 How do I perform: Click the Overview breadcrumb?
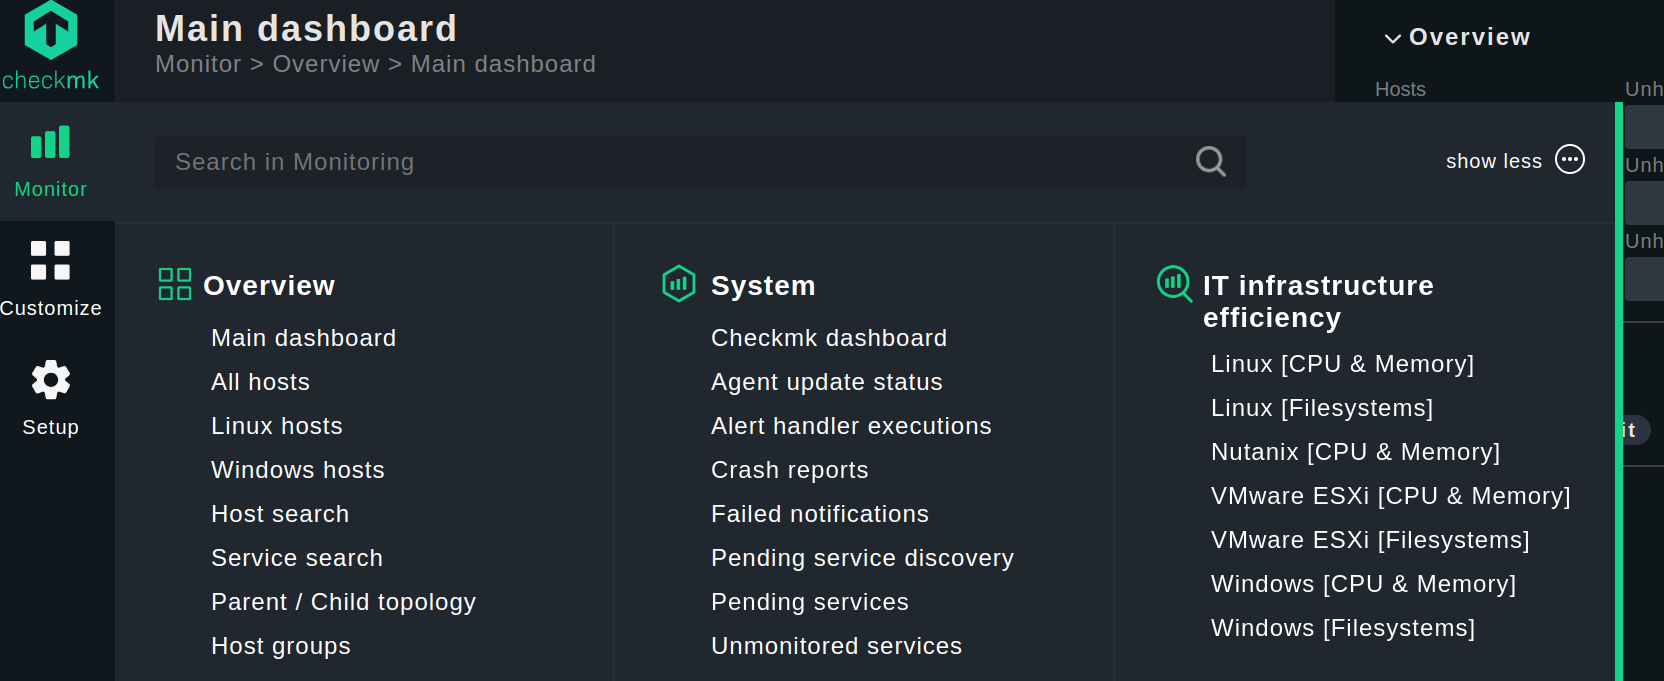coord(326,64)
